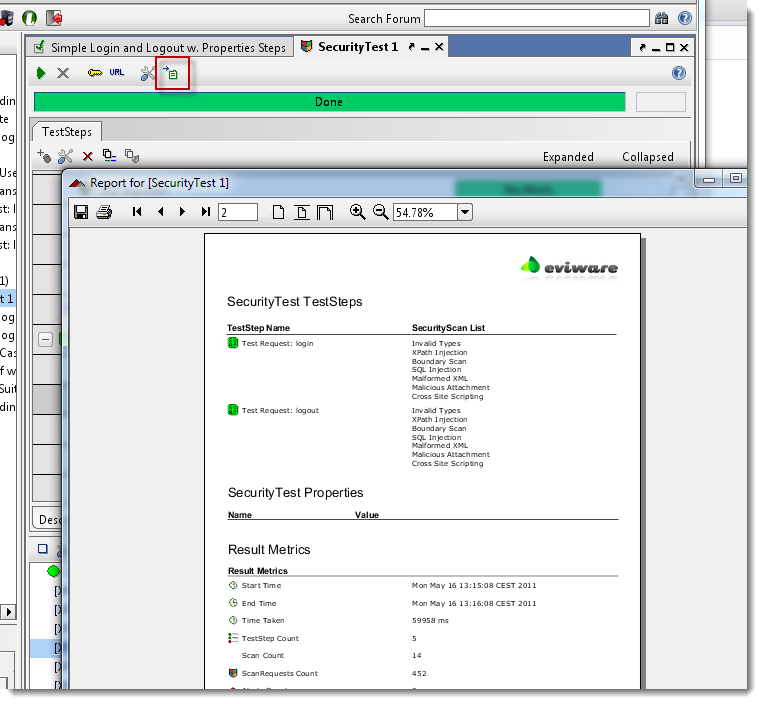Click the eviware logo in report
This screenshot has height=704, width=762.
[569, 267]
